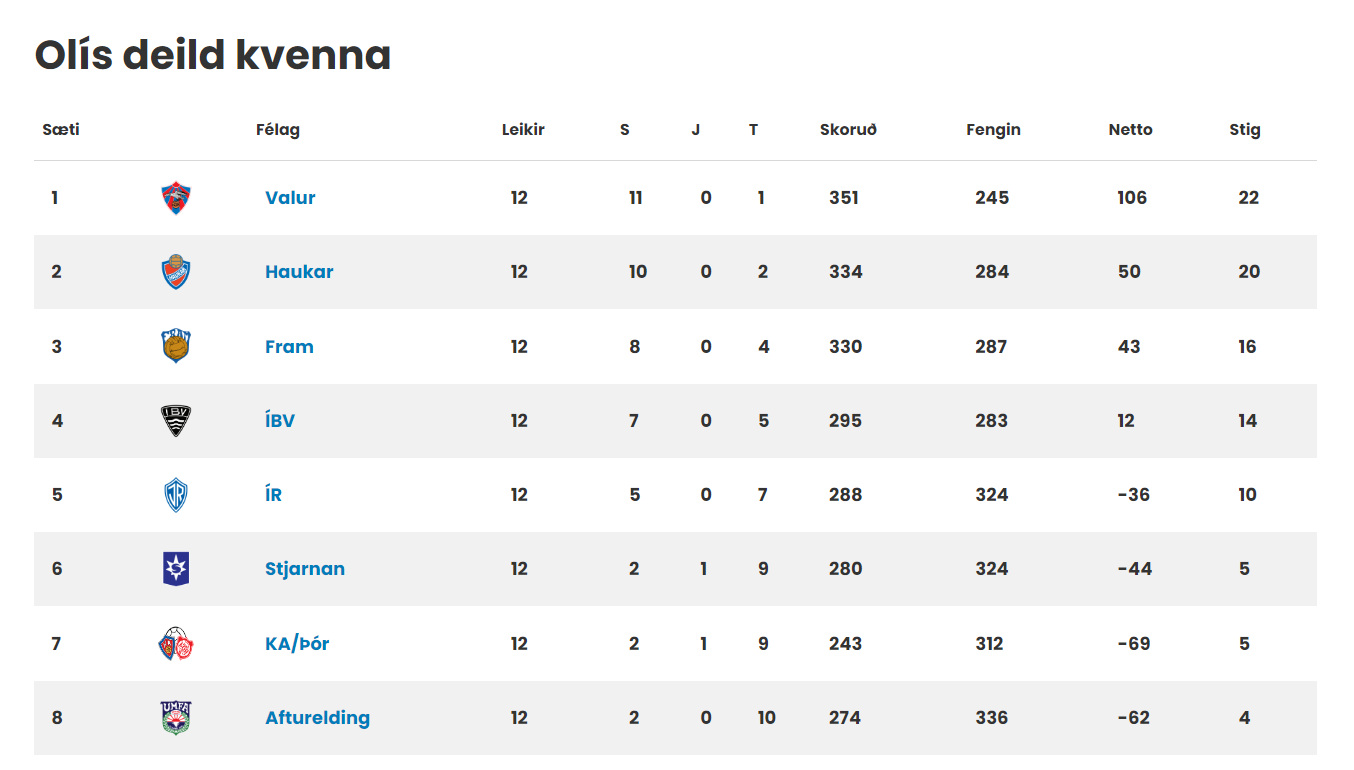The width and height of the screenshot is (1354, 770).
Task: Open the ÍBV team link
Action: tap(280, 421)
